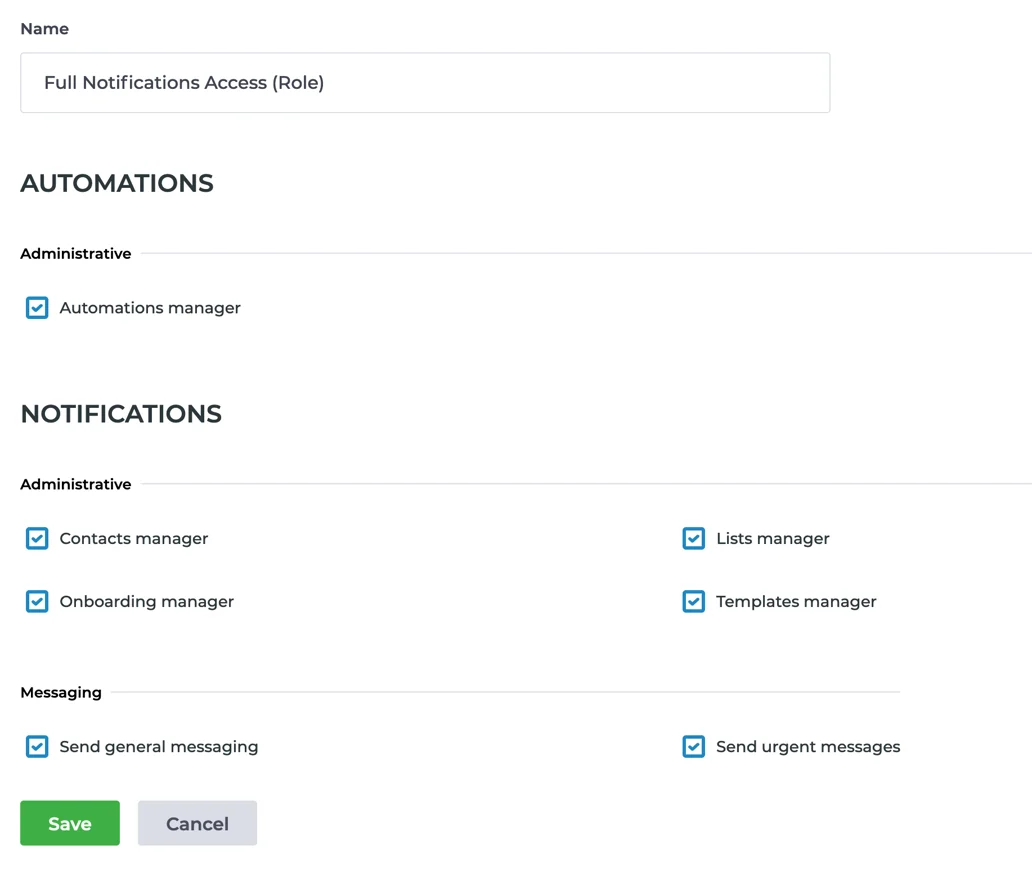
Task: Click the Contacts manager label text
Action: [133, 538]
